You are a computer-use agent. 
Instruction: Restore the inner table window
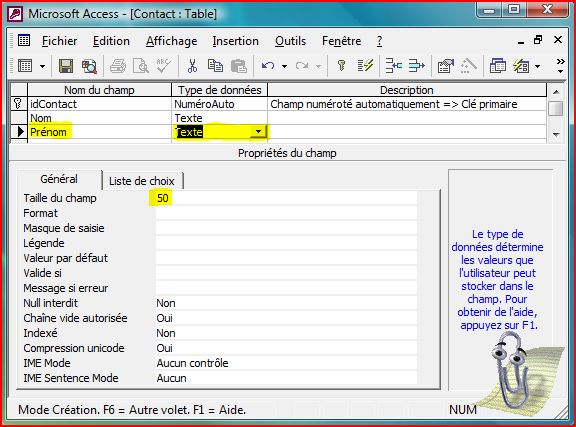click(538, 40)
